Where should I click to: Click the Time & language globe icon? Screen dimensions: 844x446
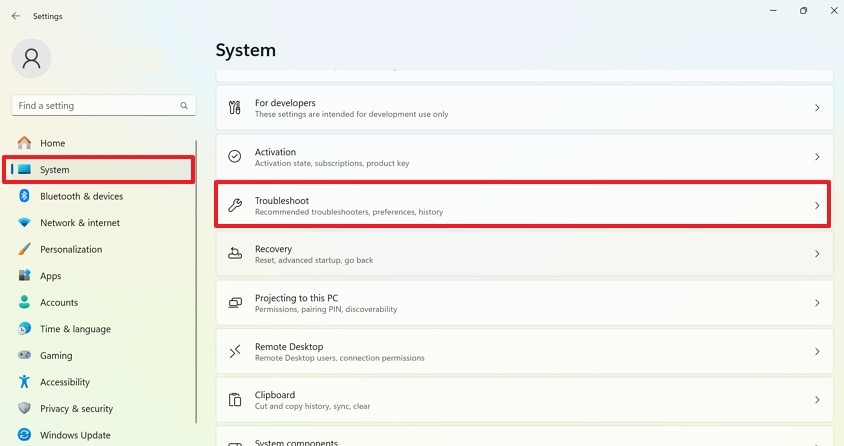[24, 329]
